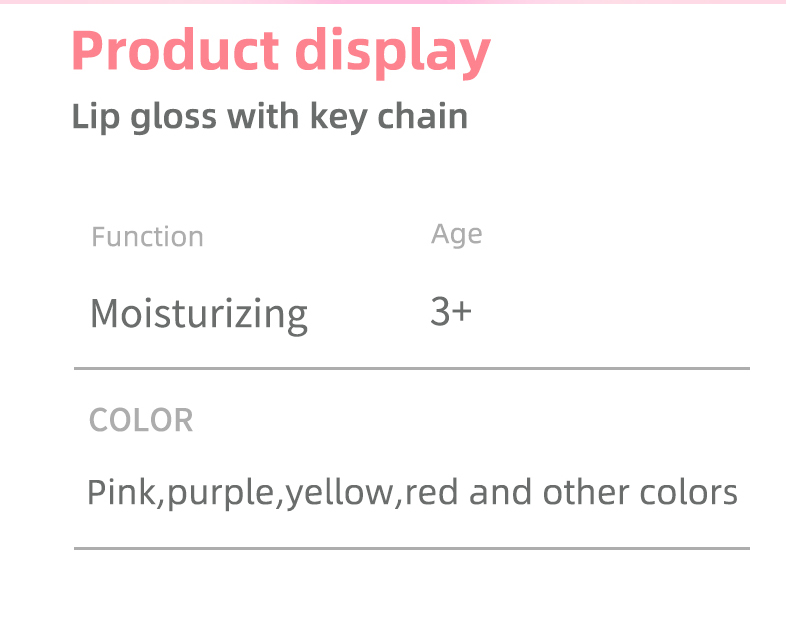Click the word "colors" ending the list
This screenshot has height=622, width=790.
pyautogui.click(x=688, y=493)
